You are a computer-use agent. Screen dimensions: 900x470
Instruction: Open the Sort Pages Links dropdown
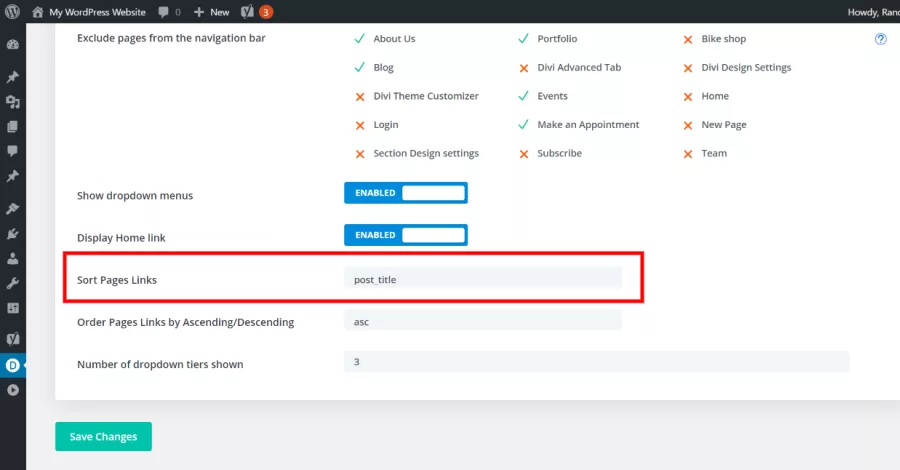pyautogui.click(x=483, y=279)
